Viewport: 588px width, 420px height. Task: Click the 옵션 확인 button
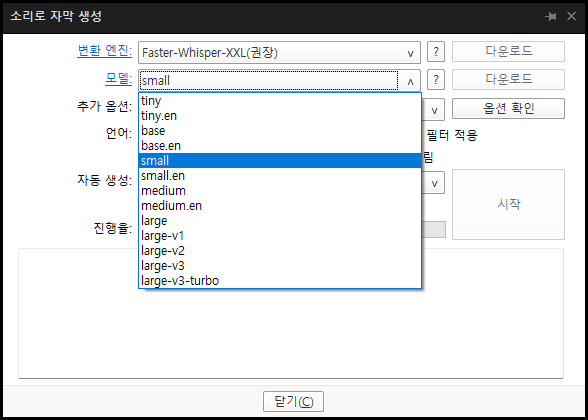click(x=508, y=108)
